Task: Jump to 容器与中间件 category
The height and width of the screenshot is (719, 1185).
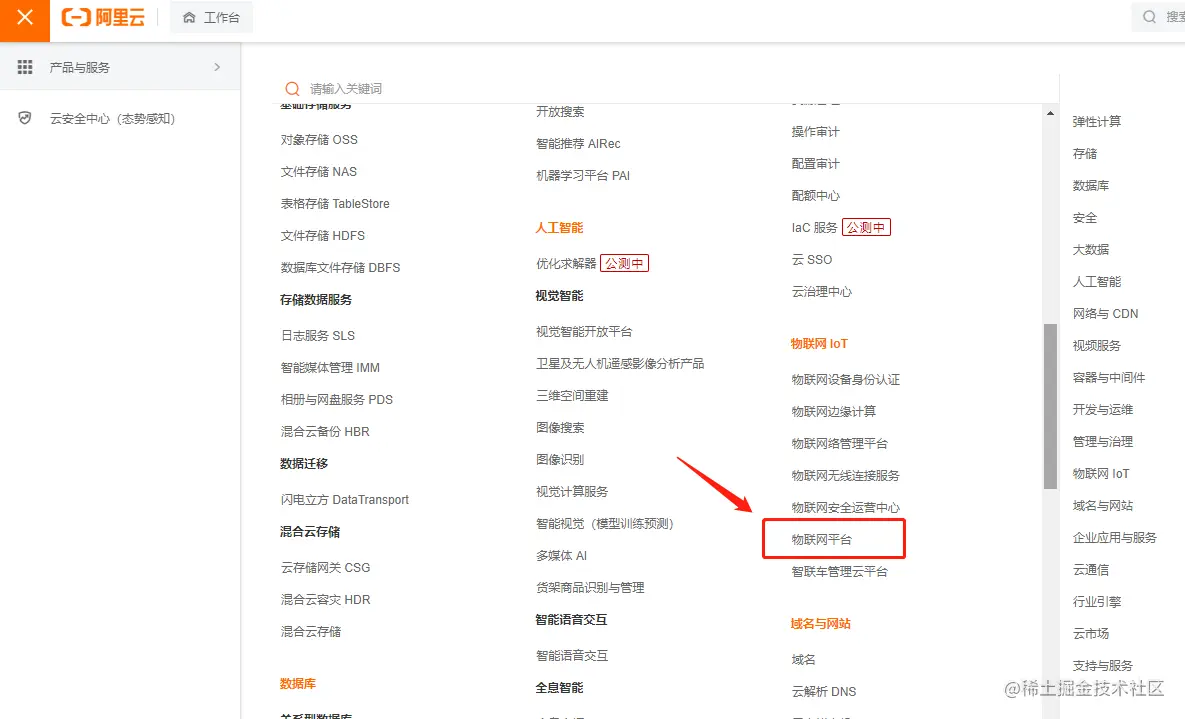Action: tap(1109, 377)
